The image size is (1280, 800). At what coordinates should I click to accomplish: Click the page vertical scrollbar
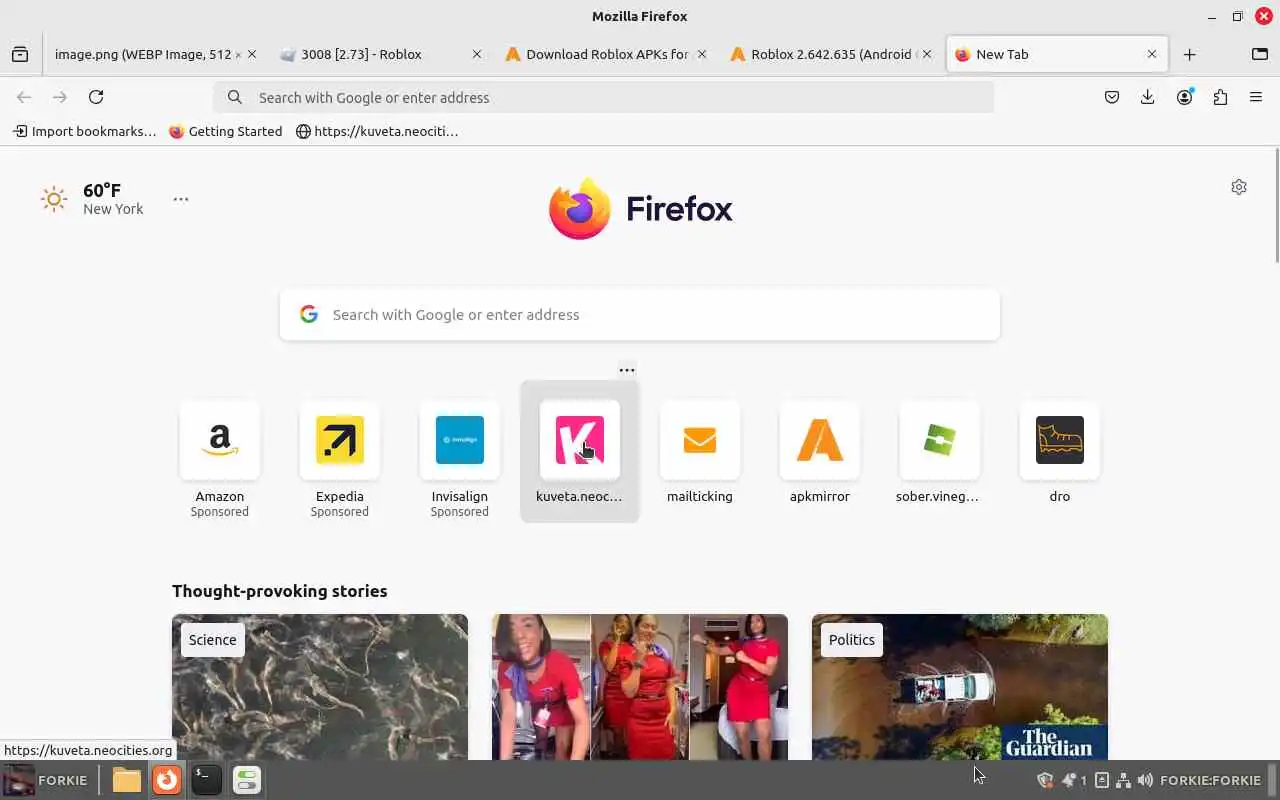pyautogui.click(x=1276, y=205)
